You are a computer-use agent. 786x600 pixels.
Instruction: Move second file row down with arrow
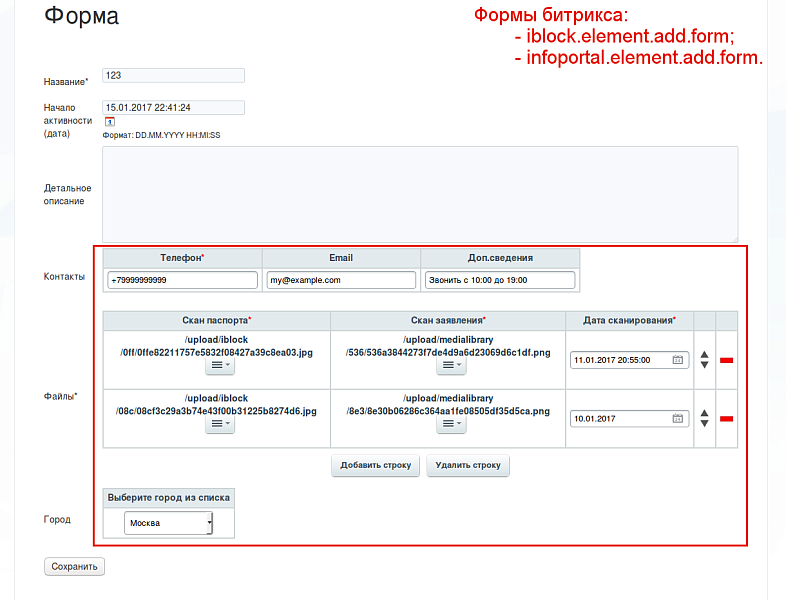[704, 424]
